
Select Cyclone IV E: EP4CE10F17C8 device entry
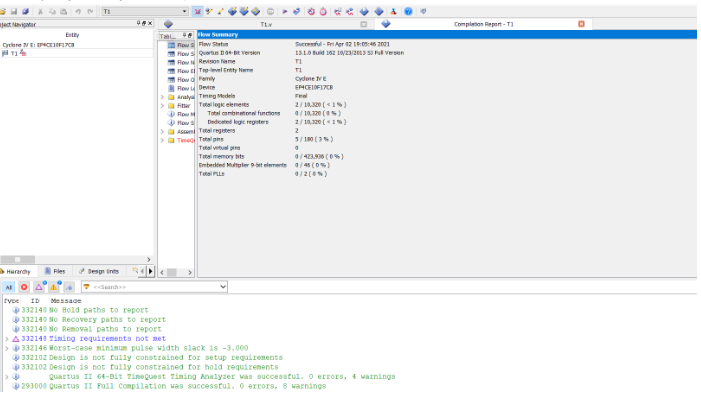[x=38, y=45]
